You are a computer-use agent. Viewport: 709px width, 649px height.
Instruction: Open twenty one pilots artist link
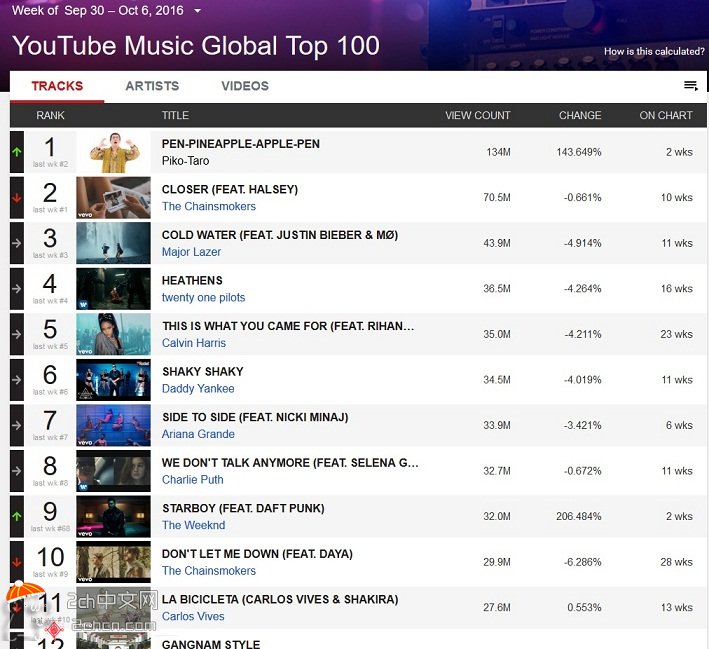point(203,298)
